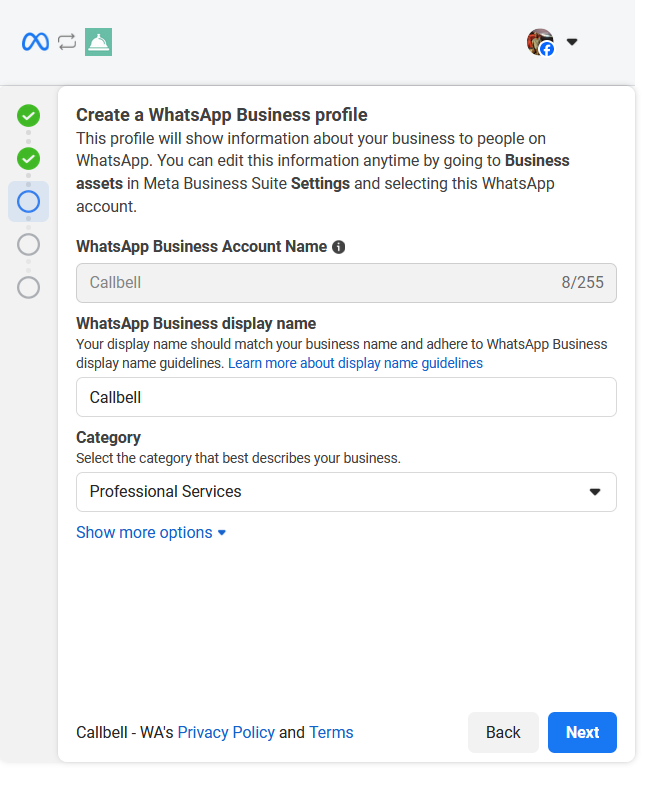
Task: Click the WhatsApp Business display name label
Action: tap(196, 324)
